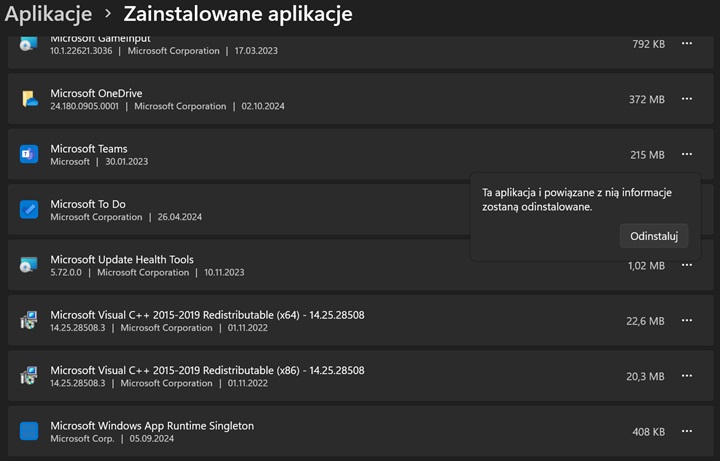720x461 pixels.
Task: Click the Visual C++ Redistributable (x86) icon
Action: click(29, 376)
